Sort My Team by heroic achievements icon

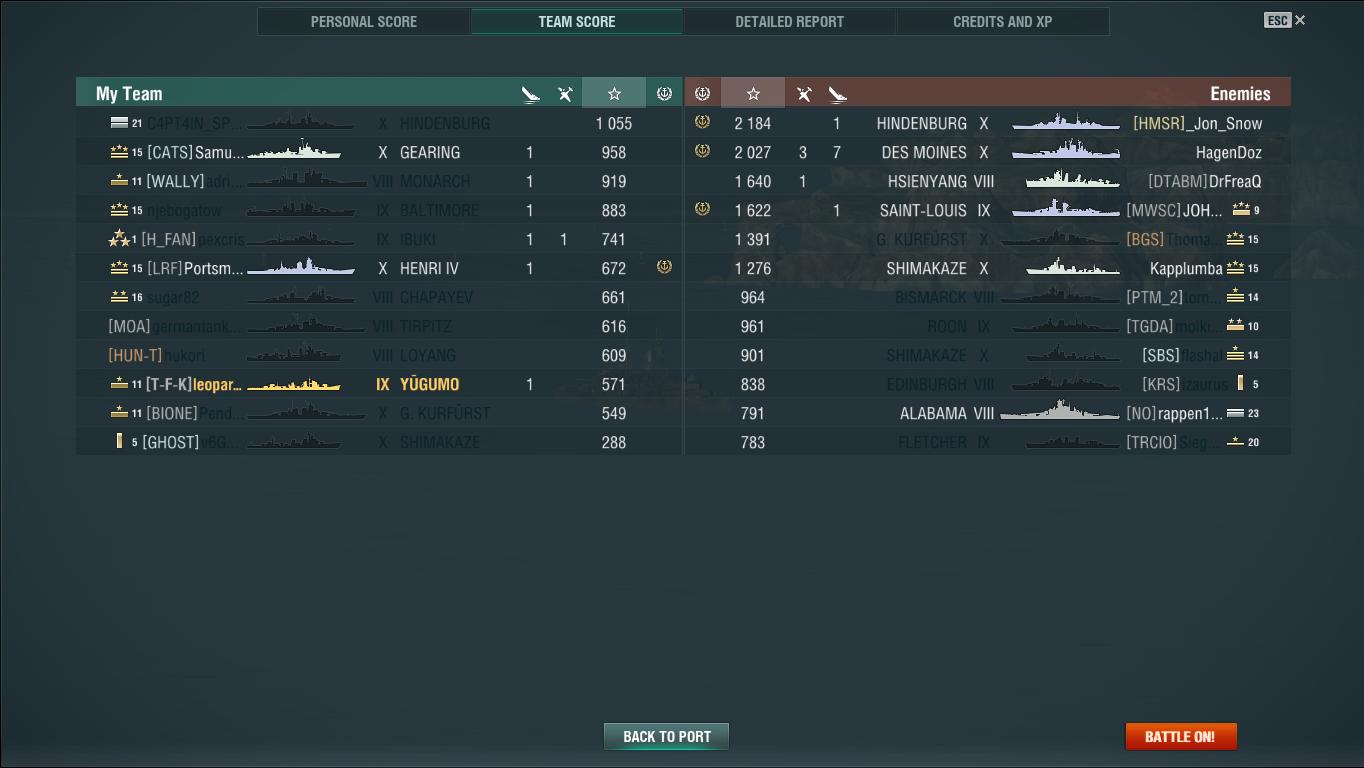[x=664, y=93]
